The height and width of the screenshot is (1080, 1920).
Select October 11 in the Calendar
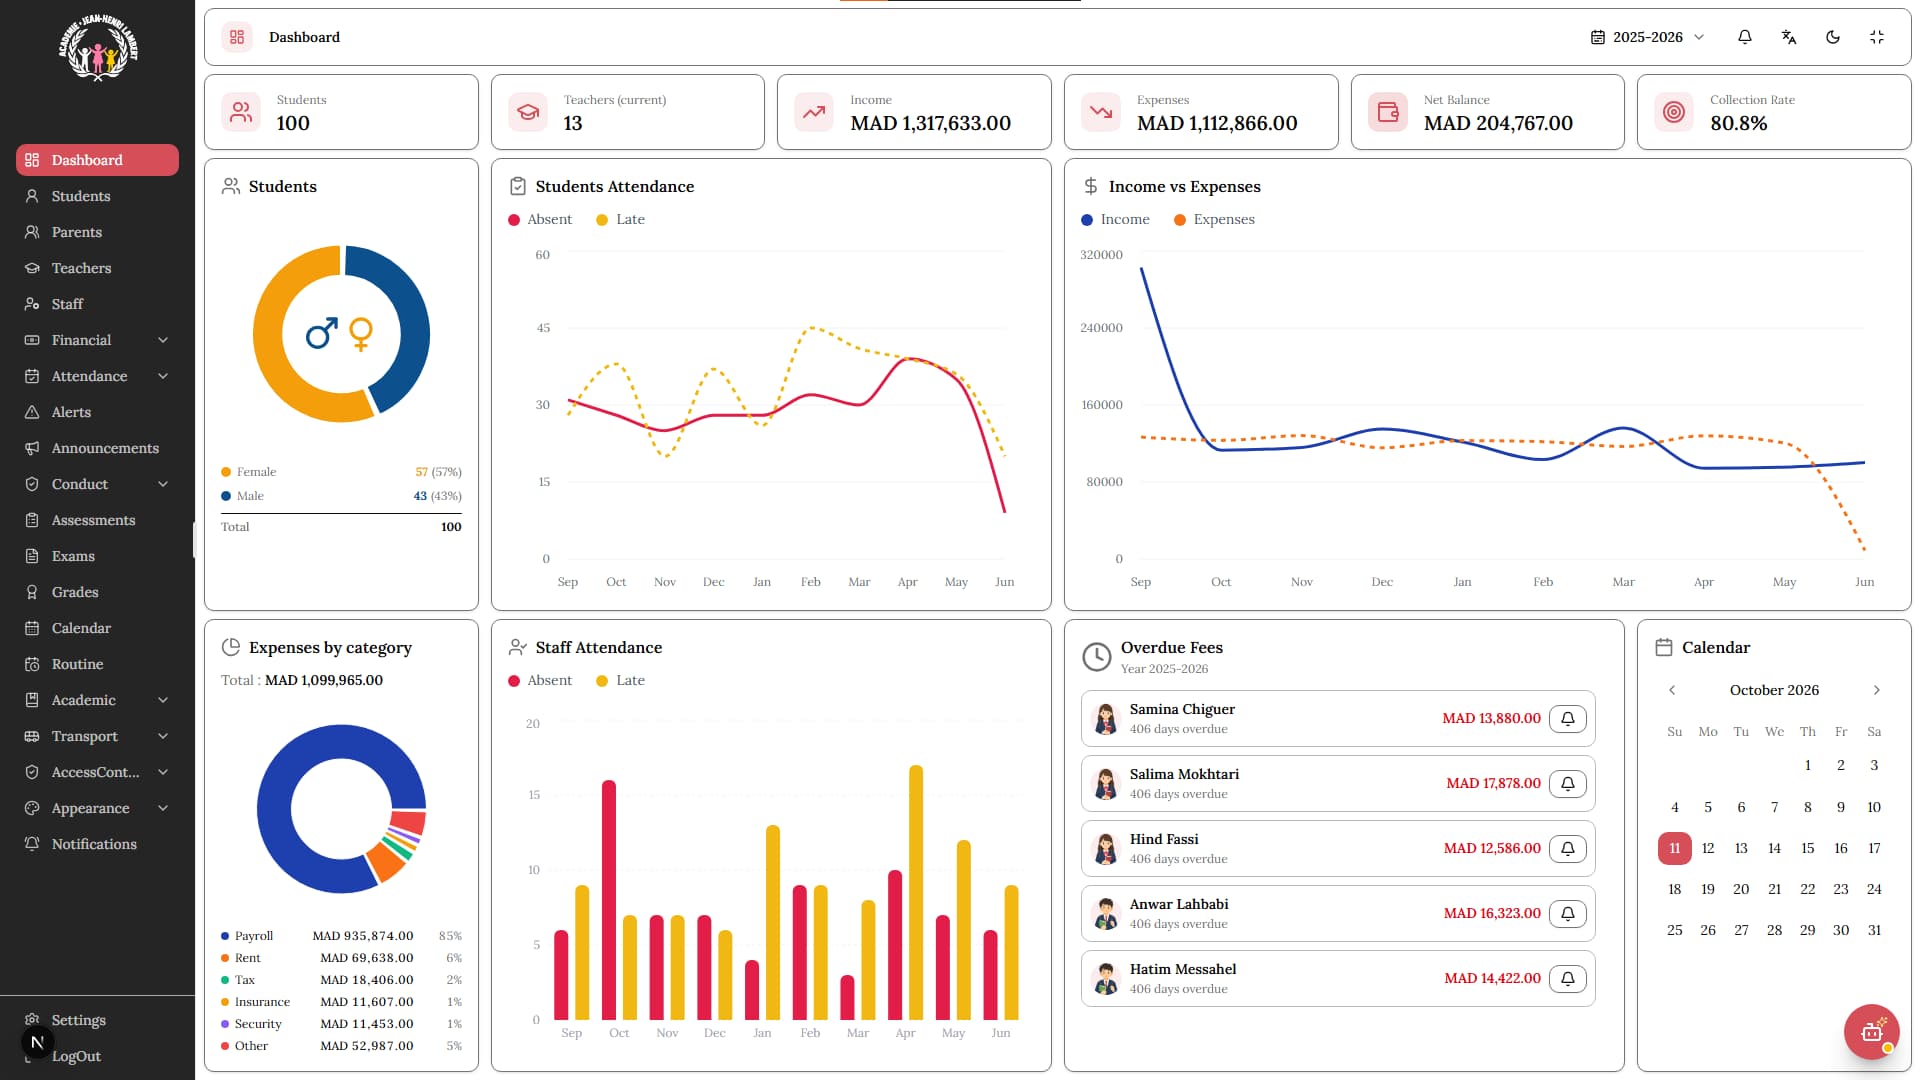(x=1675, y=848)
